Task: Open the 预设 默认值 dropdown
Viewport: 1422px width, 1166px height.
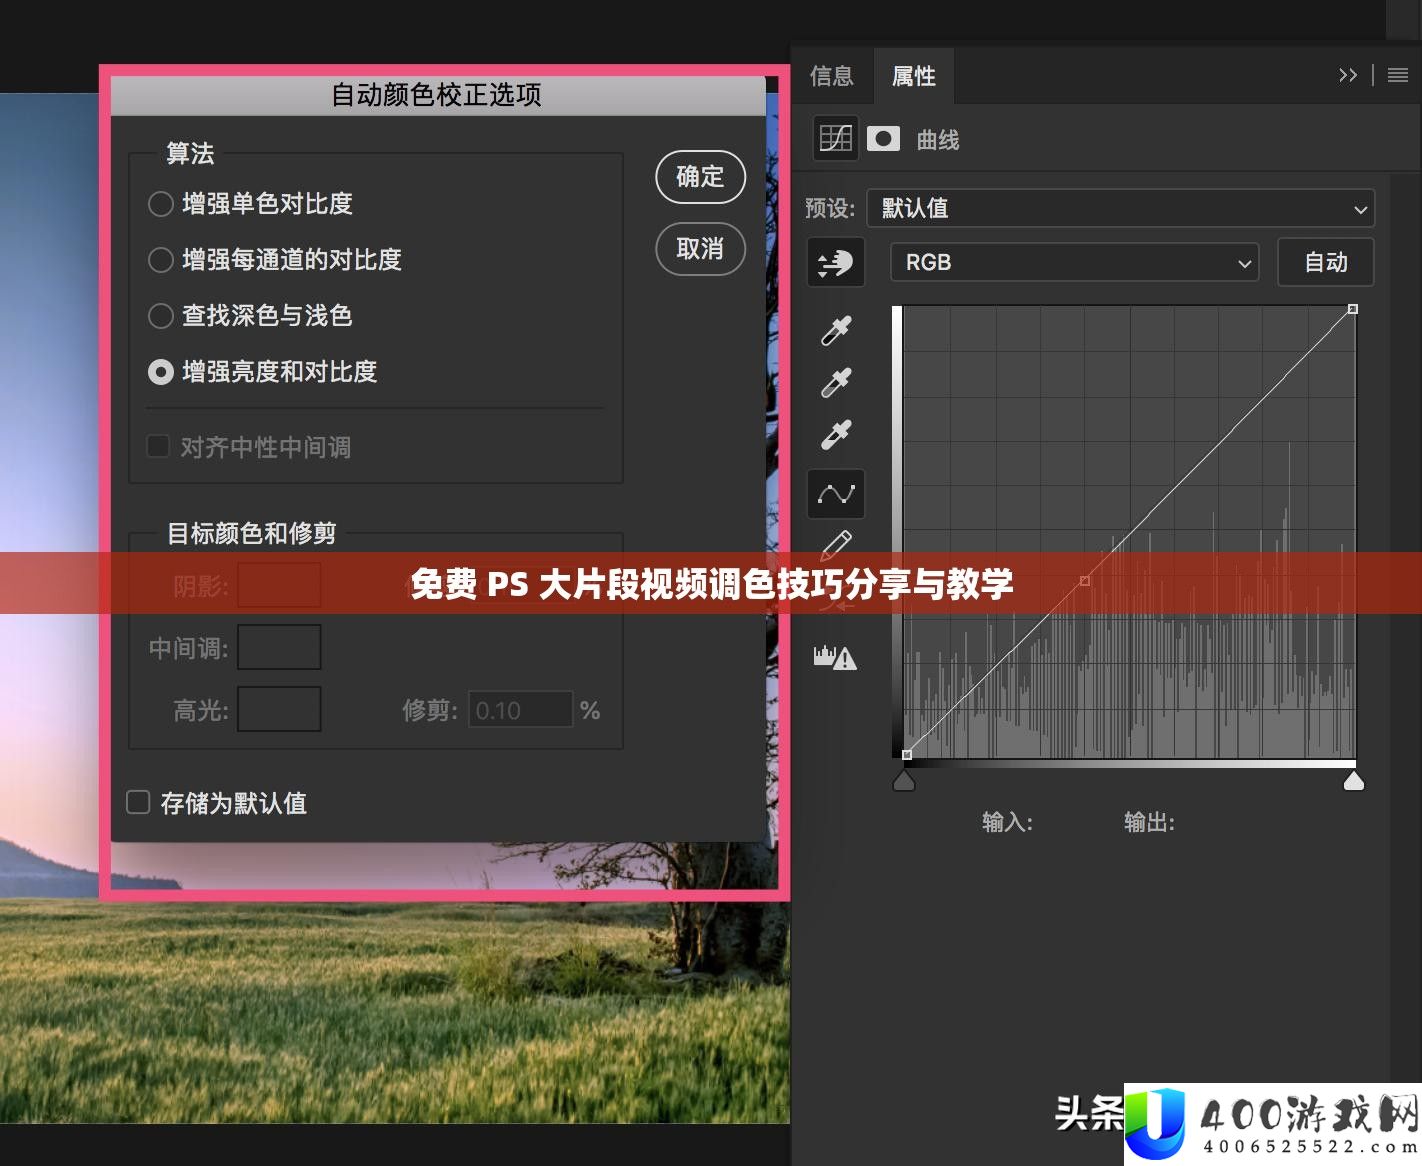Action: 1120,208
